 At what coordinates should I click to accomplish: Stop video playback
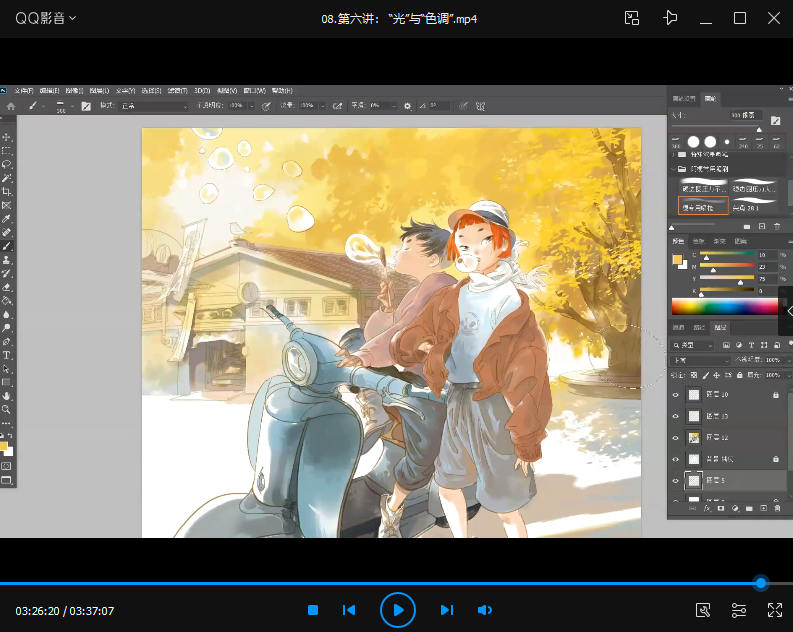coord(313,610)
